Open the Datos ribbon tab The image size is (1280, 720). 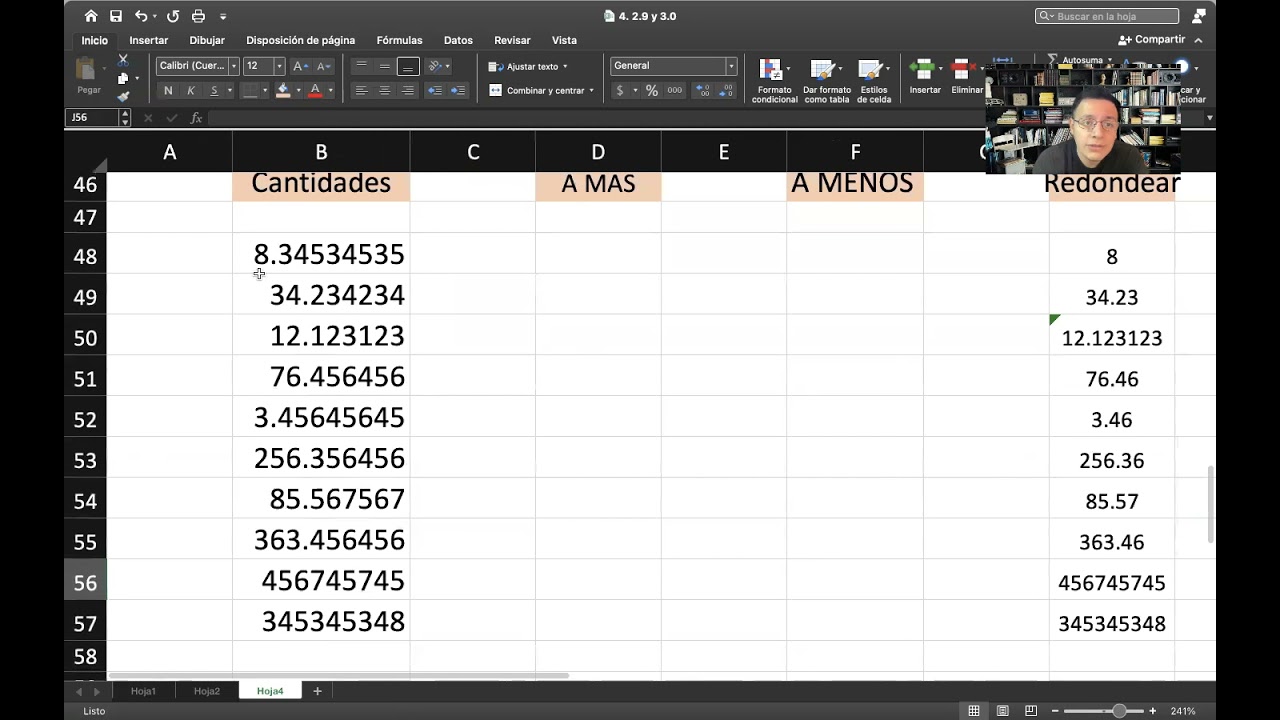pos(458,40)
